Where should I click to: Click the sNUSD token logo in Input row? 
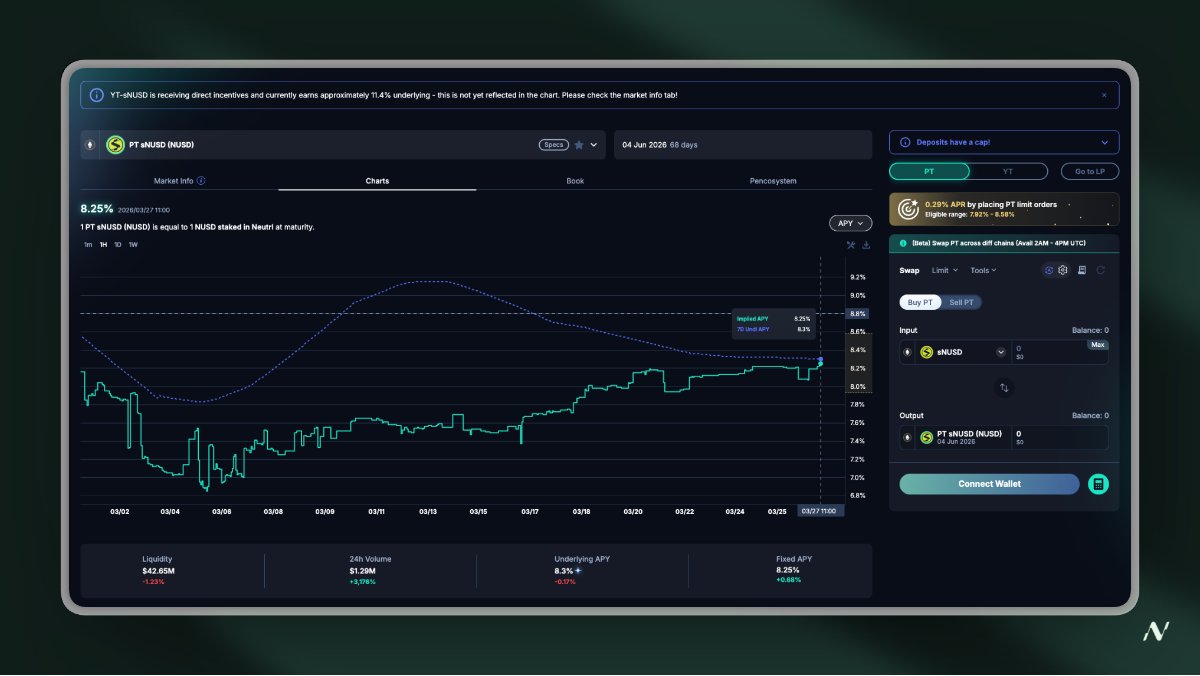[927, 352]
